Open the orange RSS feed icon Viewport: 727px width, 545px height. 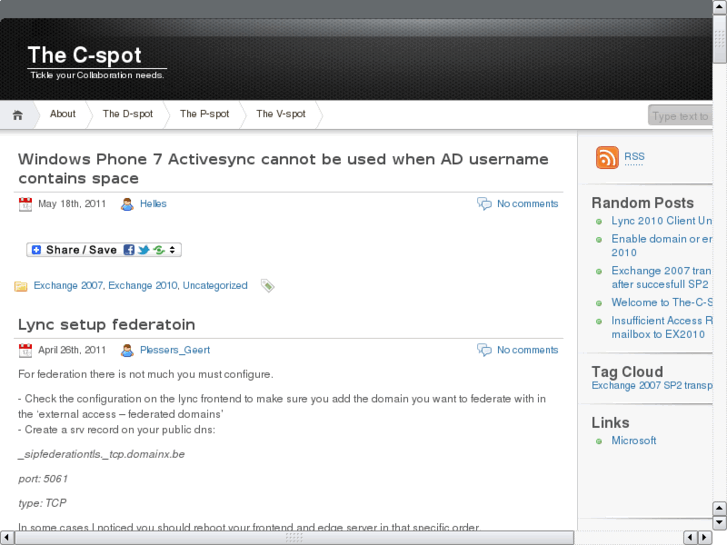point(607,157)
